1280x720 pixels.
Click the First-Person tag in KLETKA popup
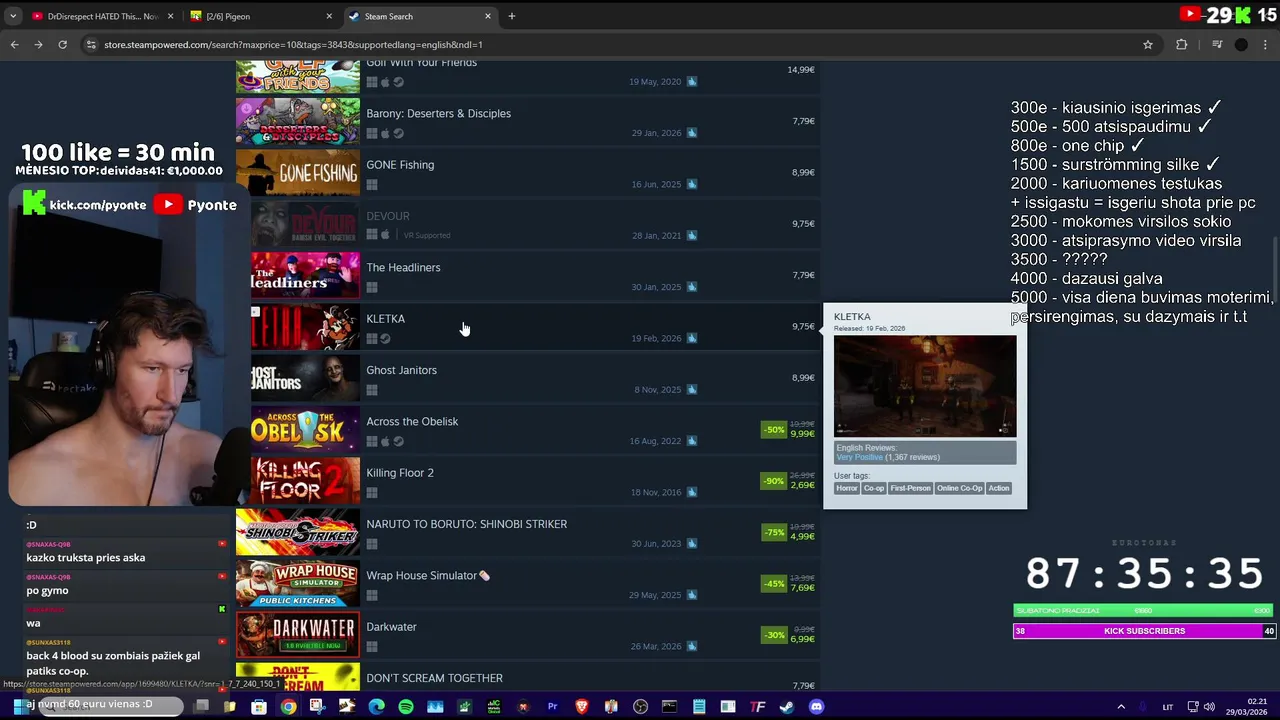910,488
